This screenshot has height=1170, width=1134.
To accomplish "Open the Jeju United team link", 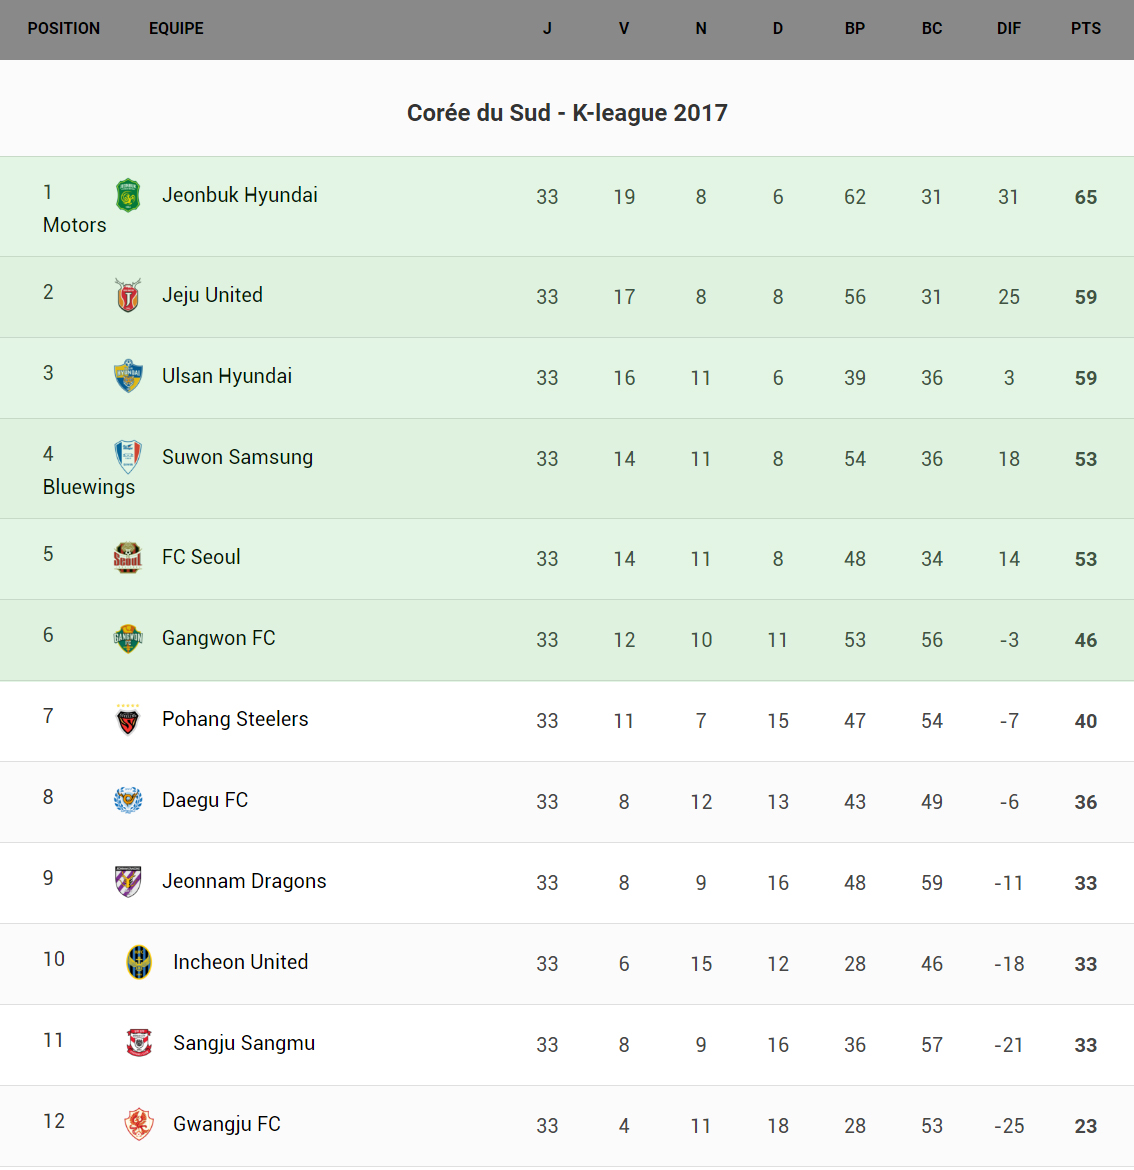I will pyautogui.click(x=212, y=295).
